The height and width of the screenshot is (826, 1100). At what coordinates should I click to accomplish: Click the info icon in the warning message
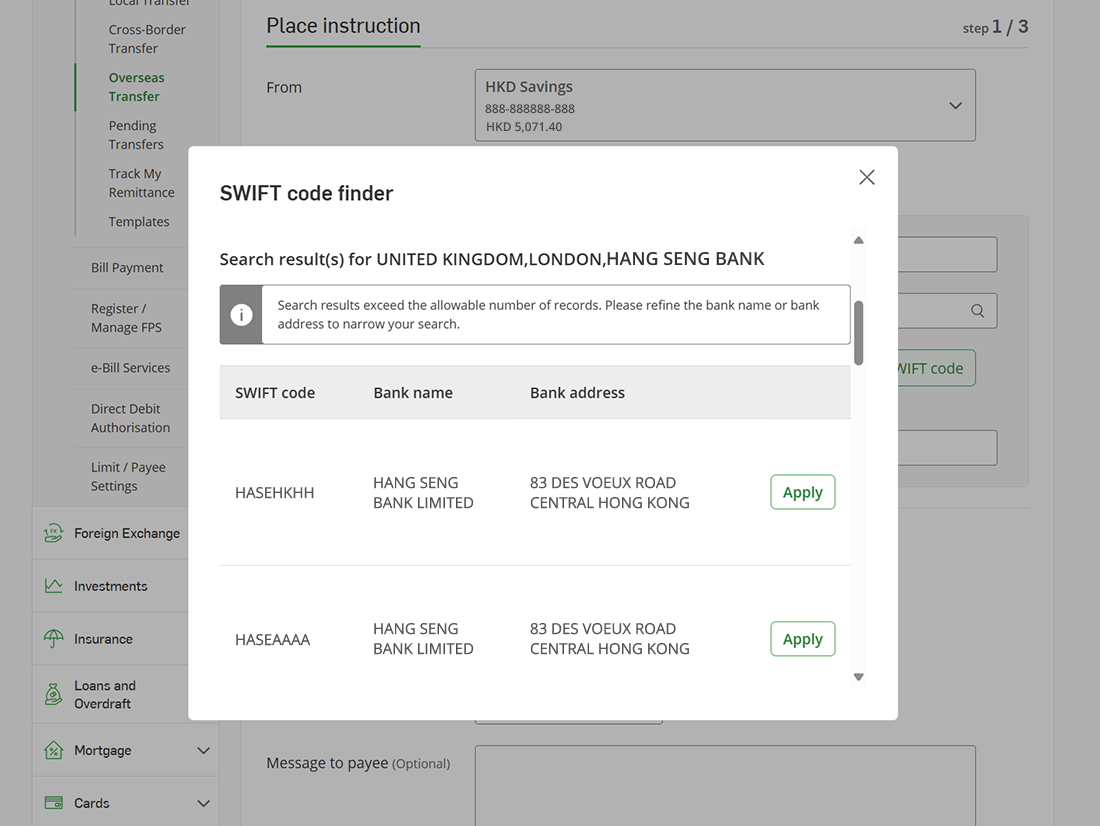click(x=240, y=314)
